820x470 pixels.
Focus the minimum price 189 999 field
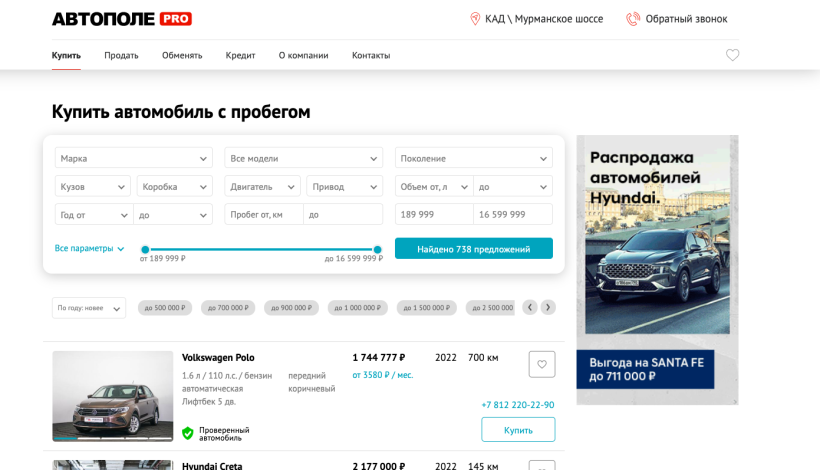pyautogui.click(x=434, y=214)
